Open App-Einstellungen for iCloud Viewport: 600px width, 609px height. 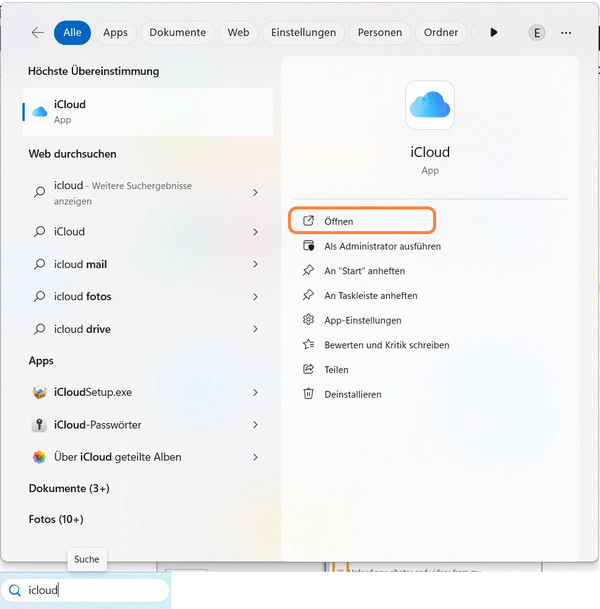(363, 320)
